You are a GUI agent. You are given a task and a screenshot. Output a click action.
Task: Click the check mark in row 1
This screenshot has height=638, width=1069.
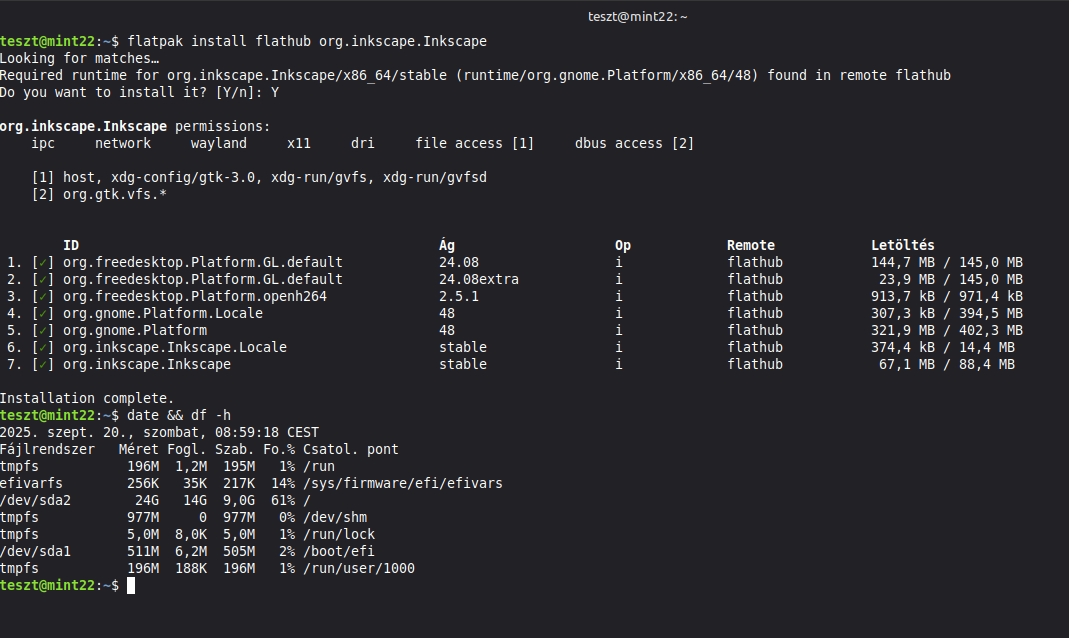[x=43, y=262]
